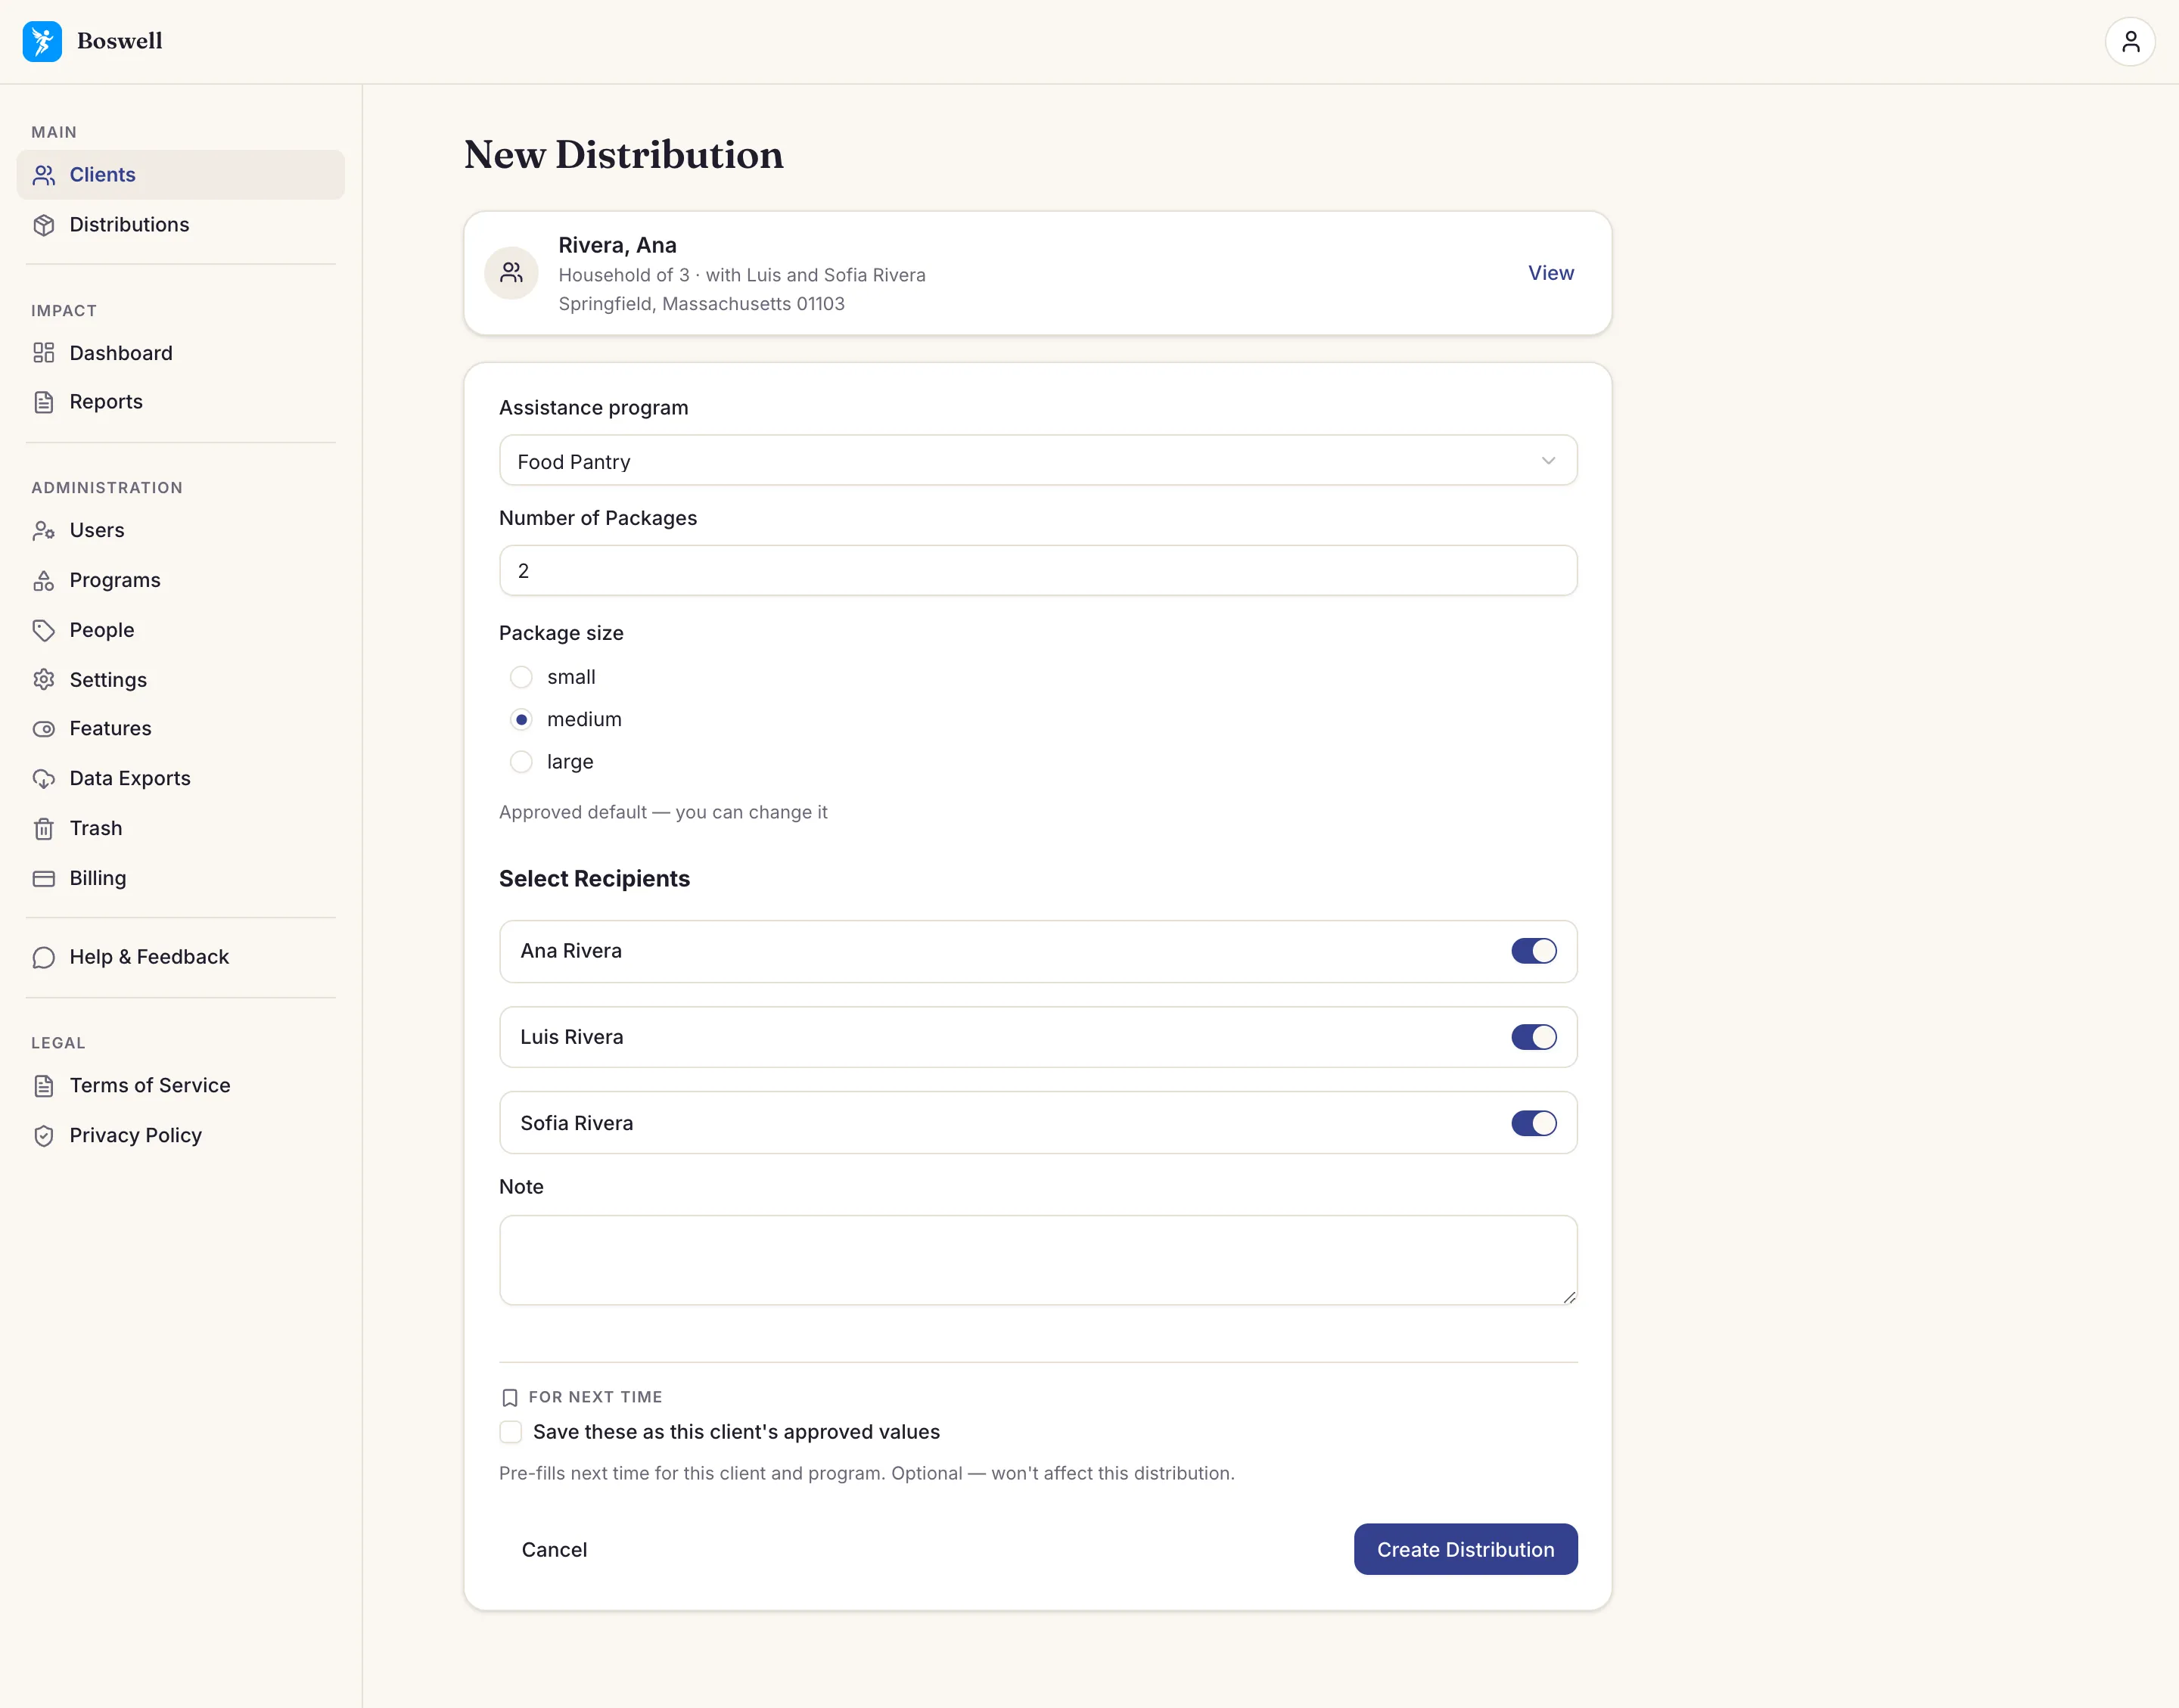Toggle off Ana Rivera as recipient
This screenshot has width=2179, height=1708.
coord(1533,951)
